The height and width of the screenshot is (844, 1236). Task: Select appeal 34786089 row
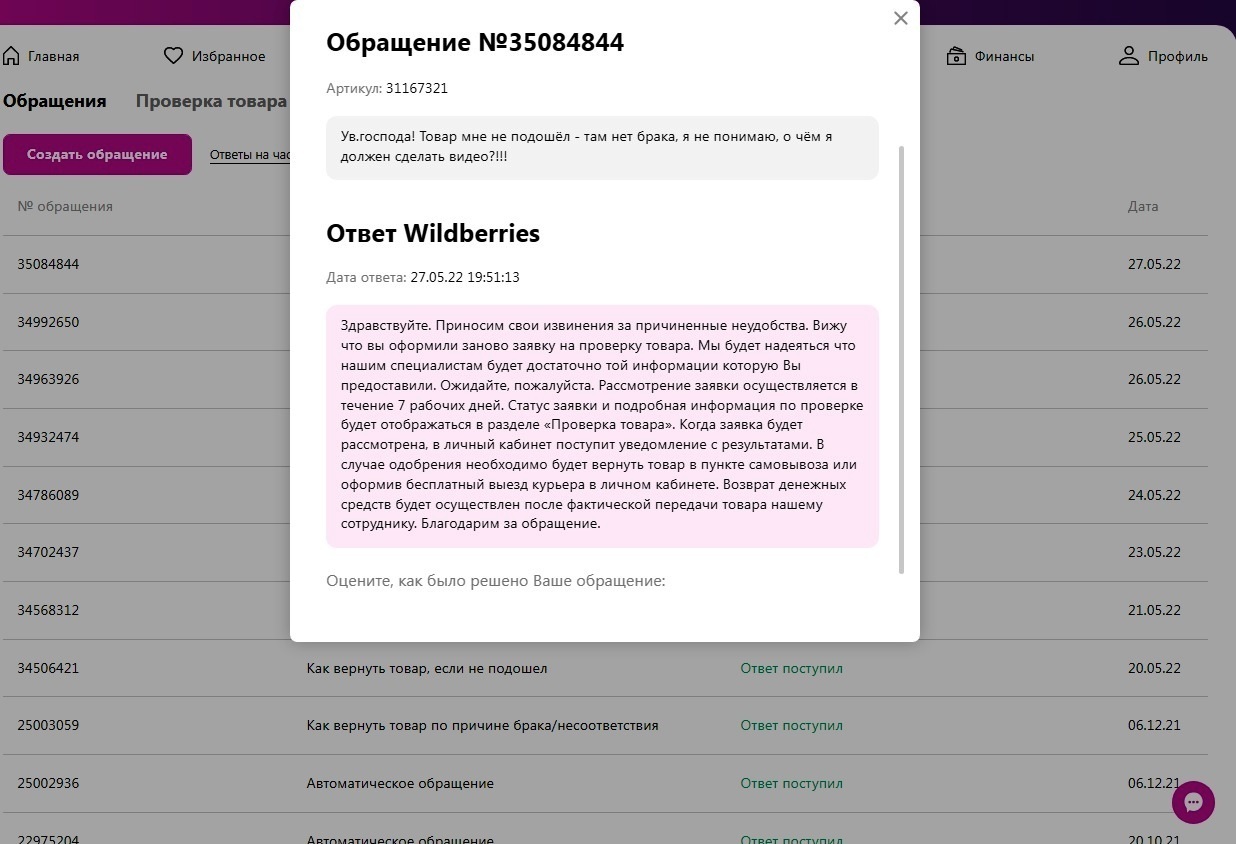[x=48, y=495]
